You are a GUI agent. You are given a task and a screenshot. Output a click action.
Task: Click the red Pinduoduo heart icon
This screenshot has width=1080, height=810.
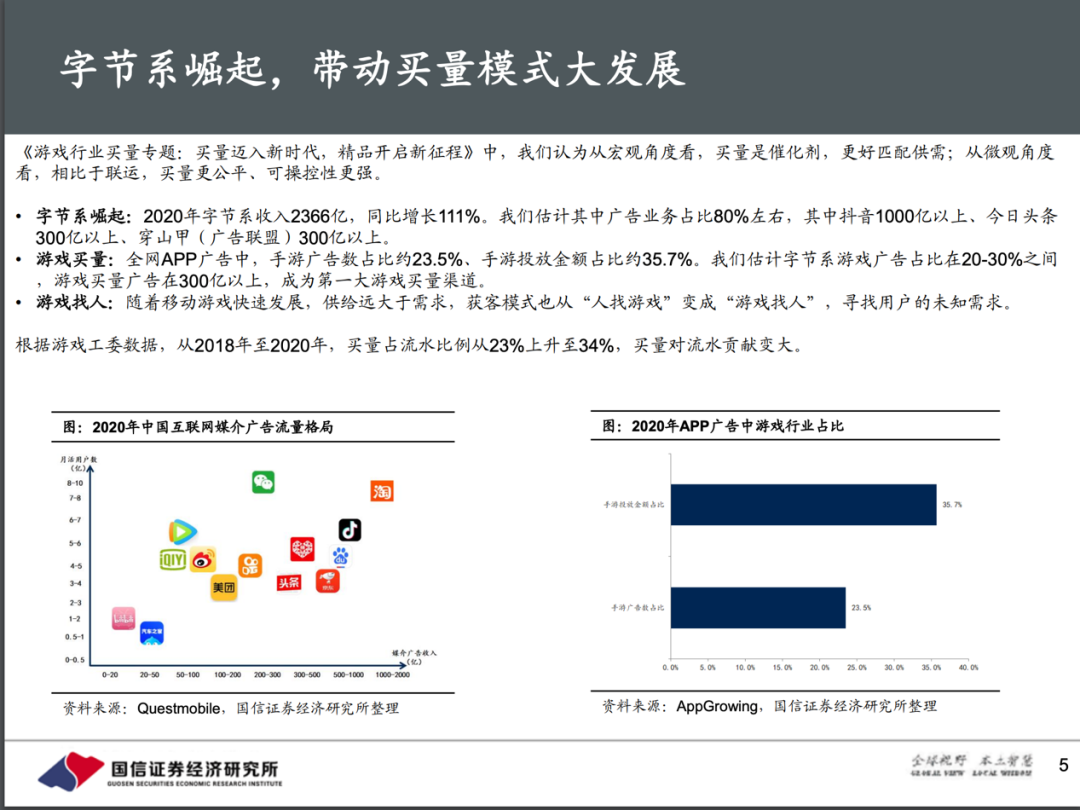[x=303, y=549]
